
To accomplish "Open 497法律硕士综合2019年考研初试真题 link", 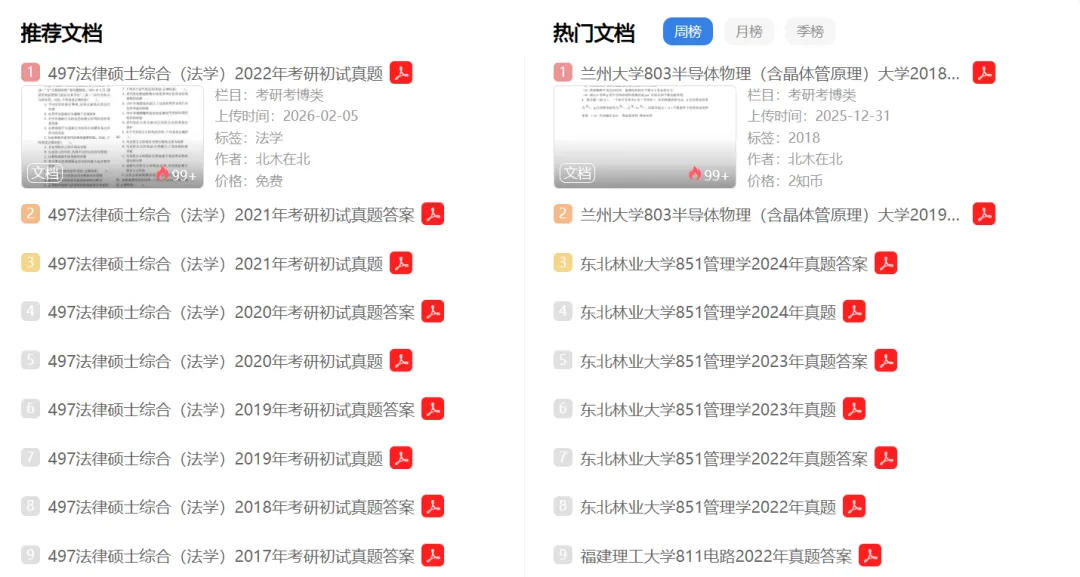I will 215,459.
